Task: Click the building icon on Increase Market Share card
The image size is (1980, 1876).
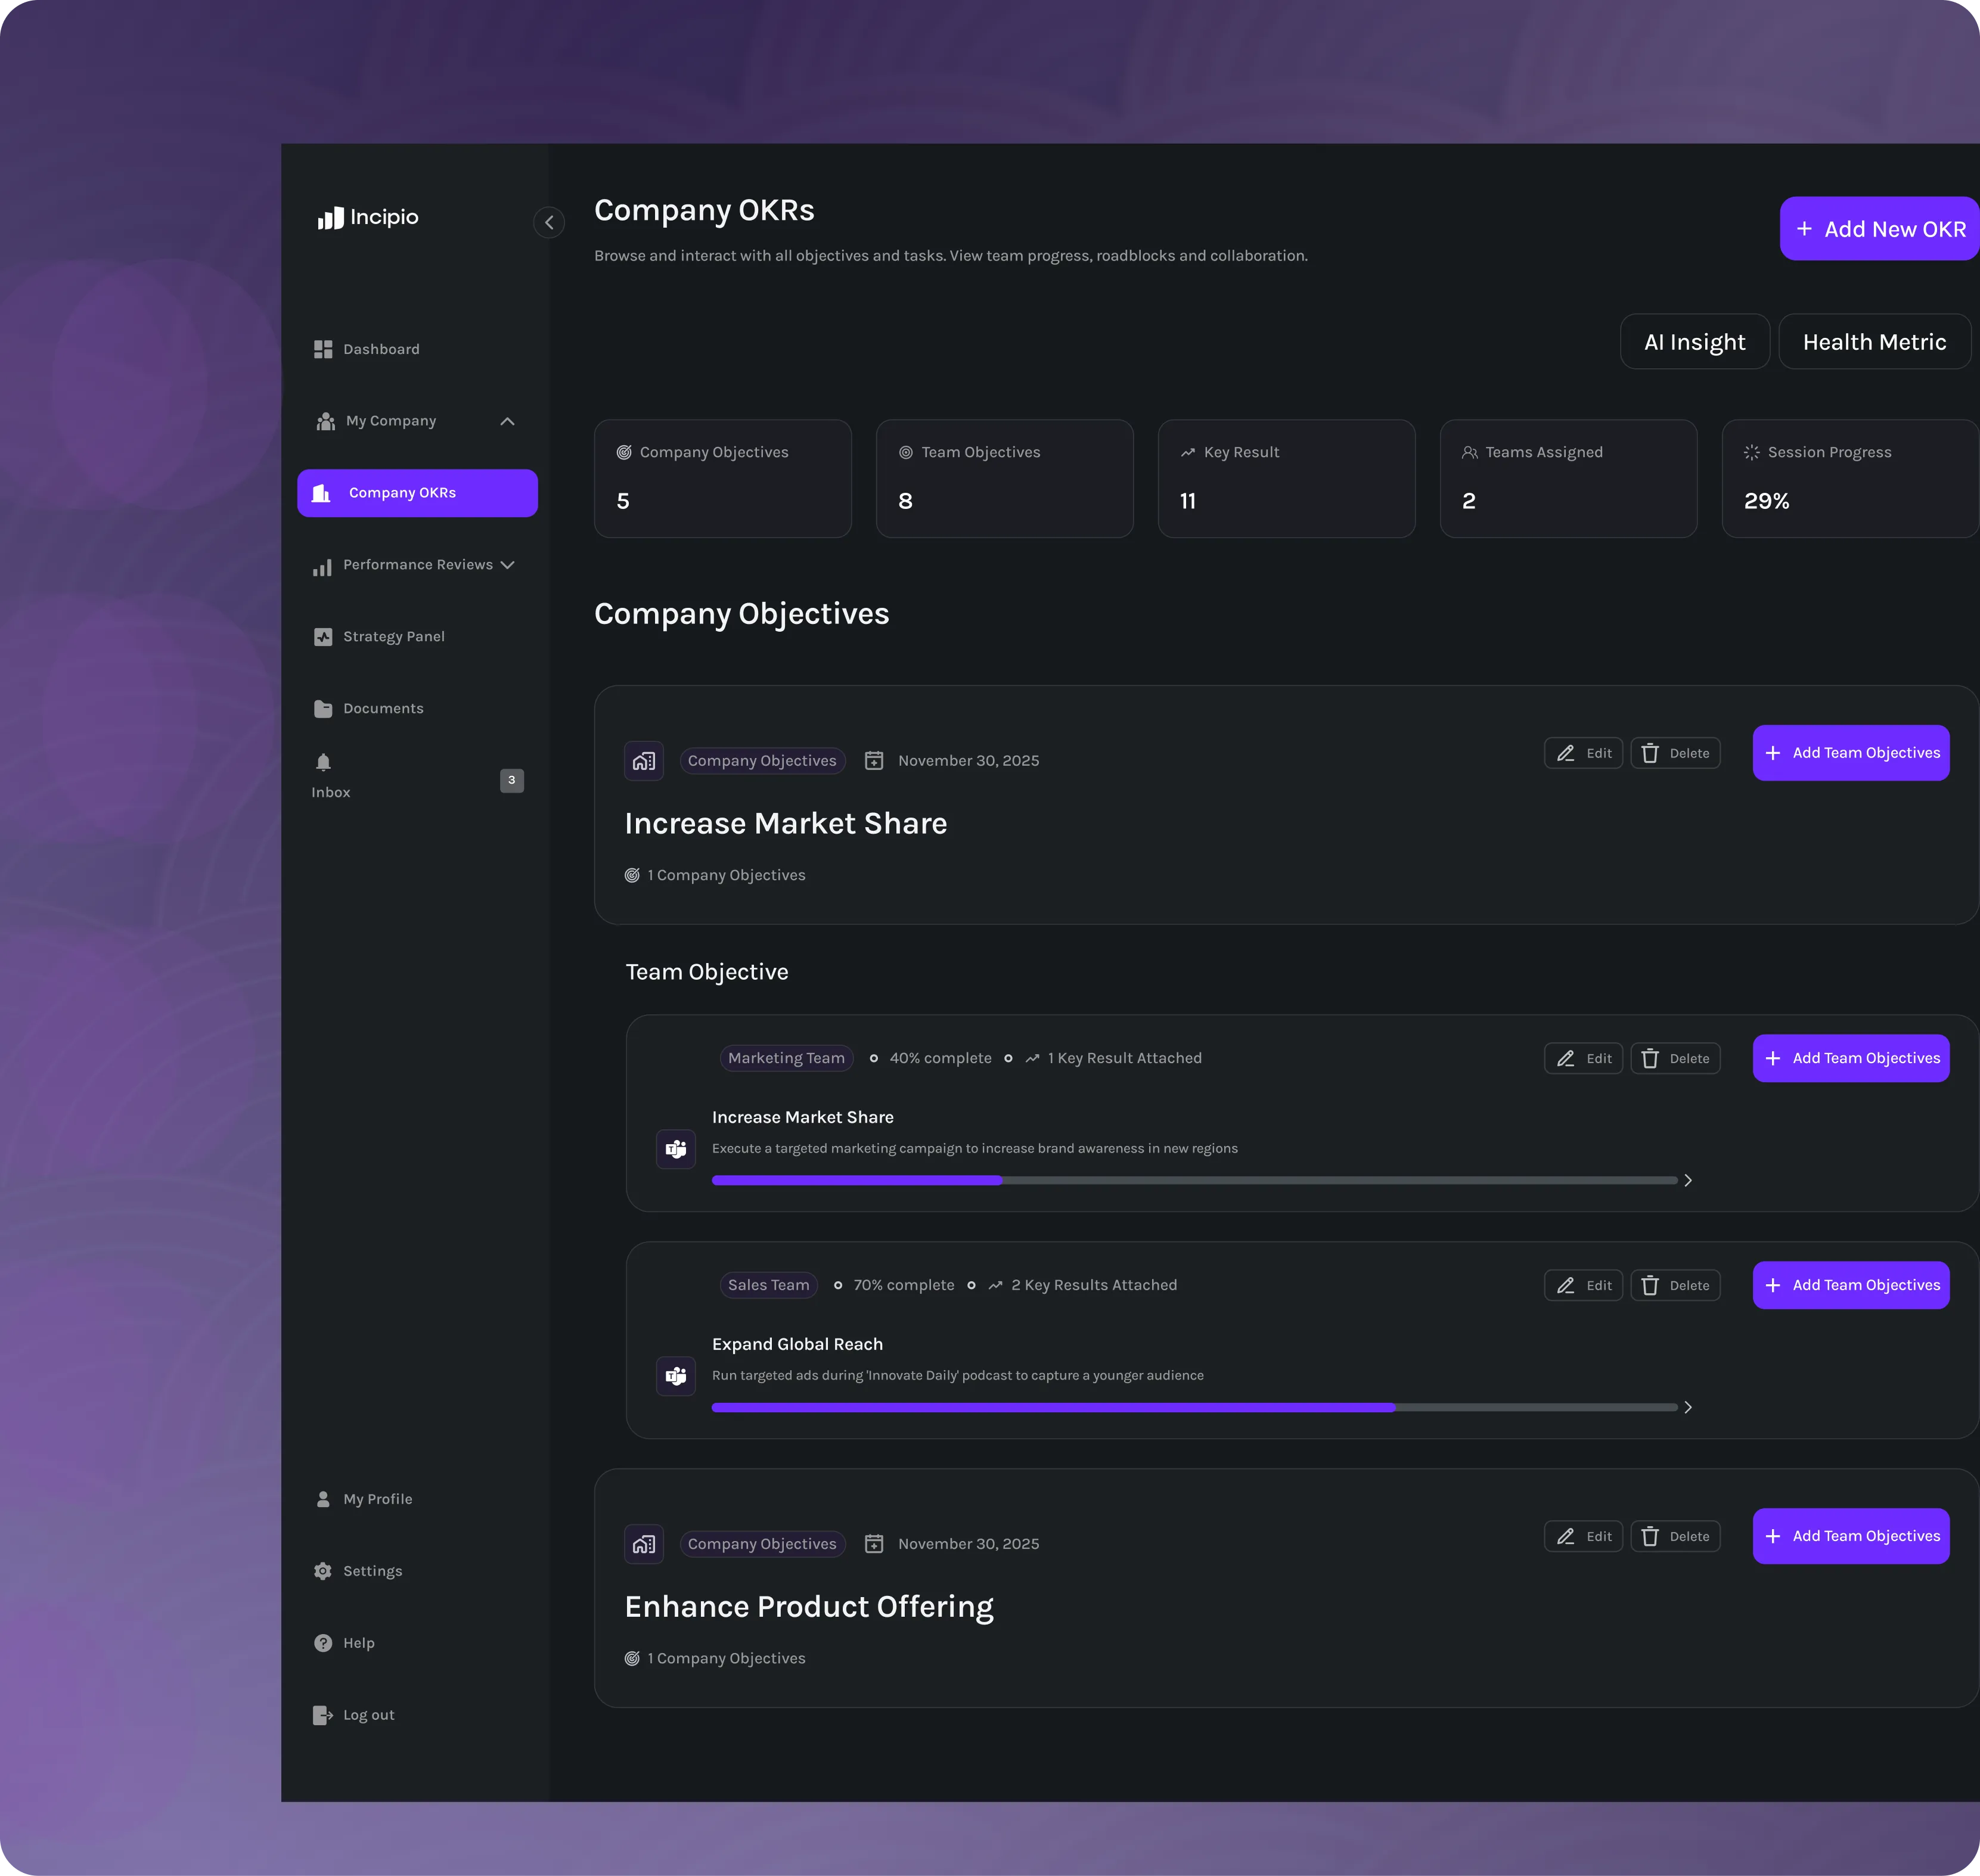Action: 644,761
